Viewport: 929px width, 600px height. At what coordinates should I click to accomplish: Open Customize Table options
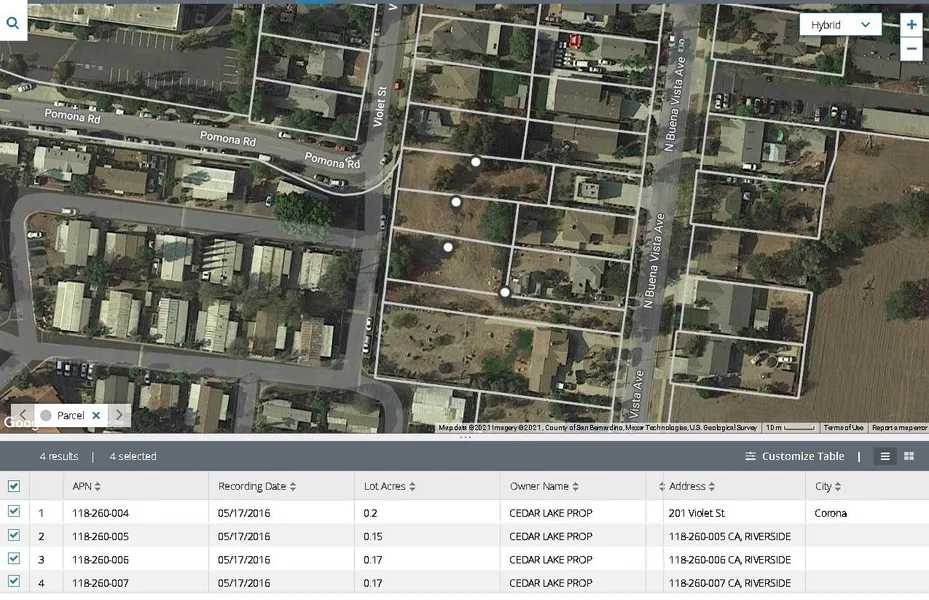click(x=795, y=456)
